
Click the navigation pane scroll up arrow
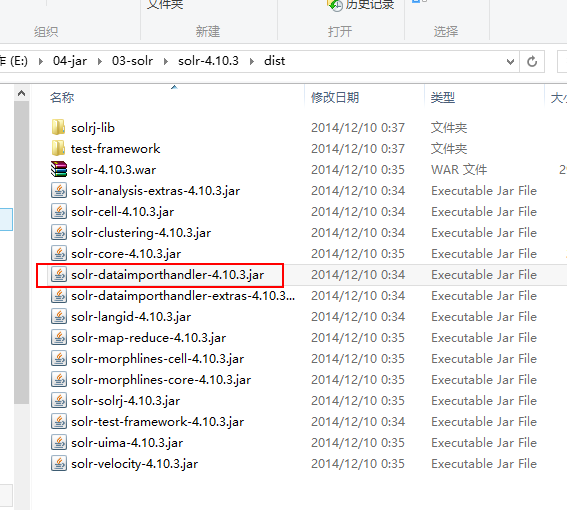21,94
